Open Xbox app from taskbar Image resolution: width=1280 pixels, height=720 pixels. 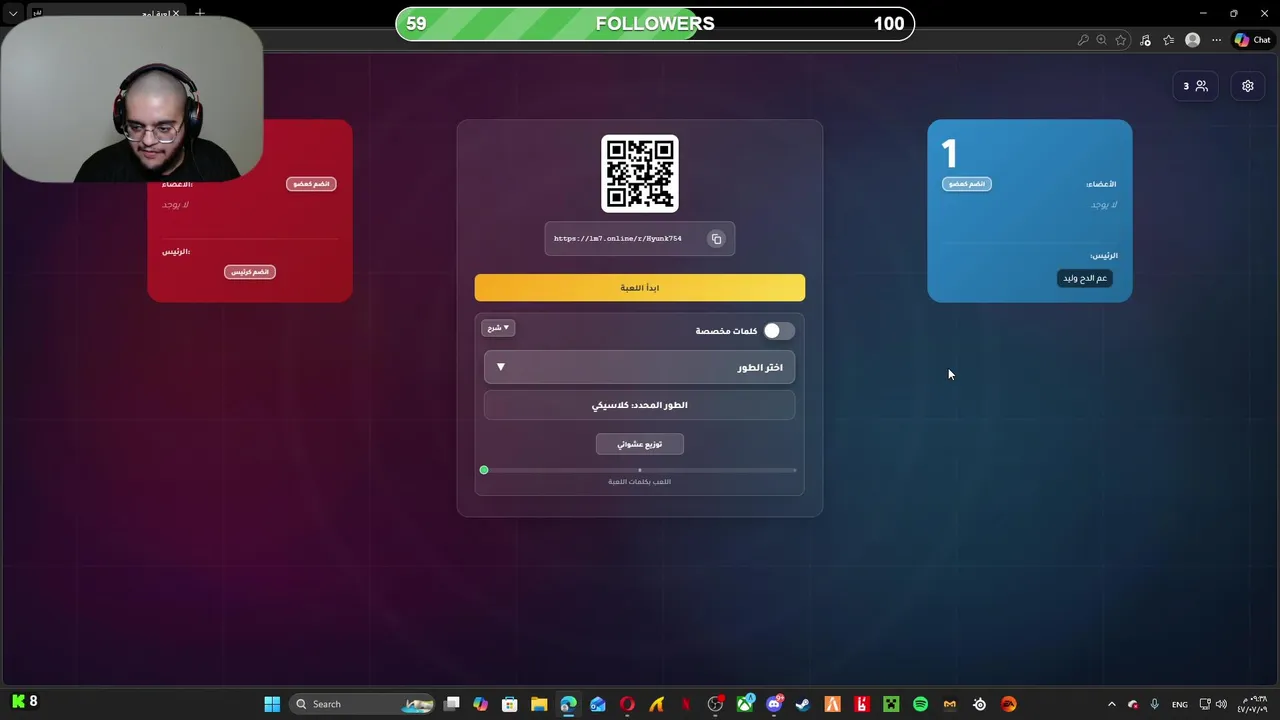pyautogui.click(x=745, y=704)
